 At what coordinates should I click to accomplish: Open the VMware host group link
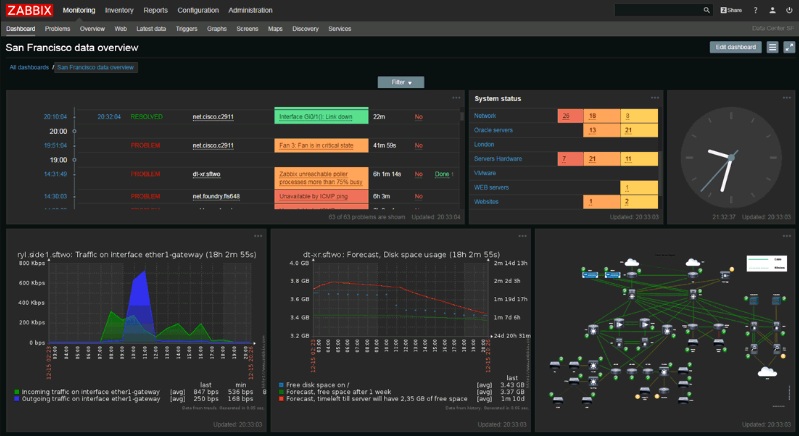pyautogui.click(x=485, y=173)
